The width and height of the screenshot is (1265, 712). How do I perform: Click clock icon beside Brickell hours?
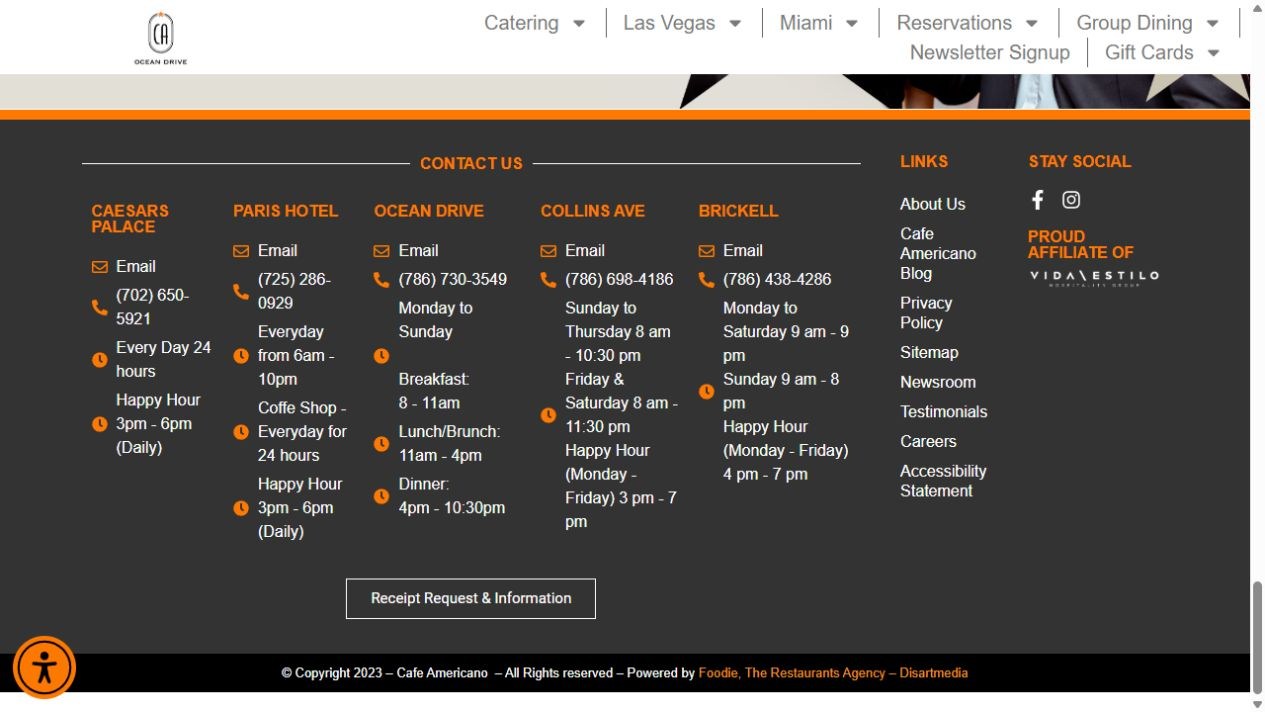[707, 391]
